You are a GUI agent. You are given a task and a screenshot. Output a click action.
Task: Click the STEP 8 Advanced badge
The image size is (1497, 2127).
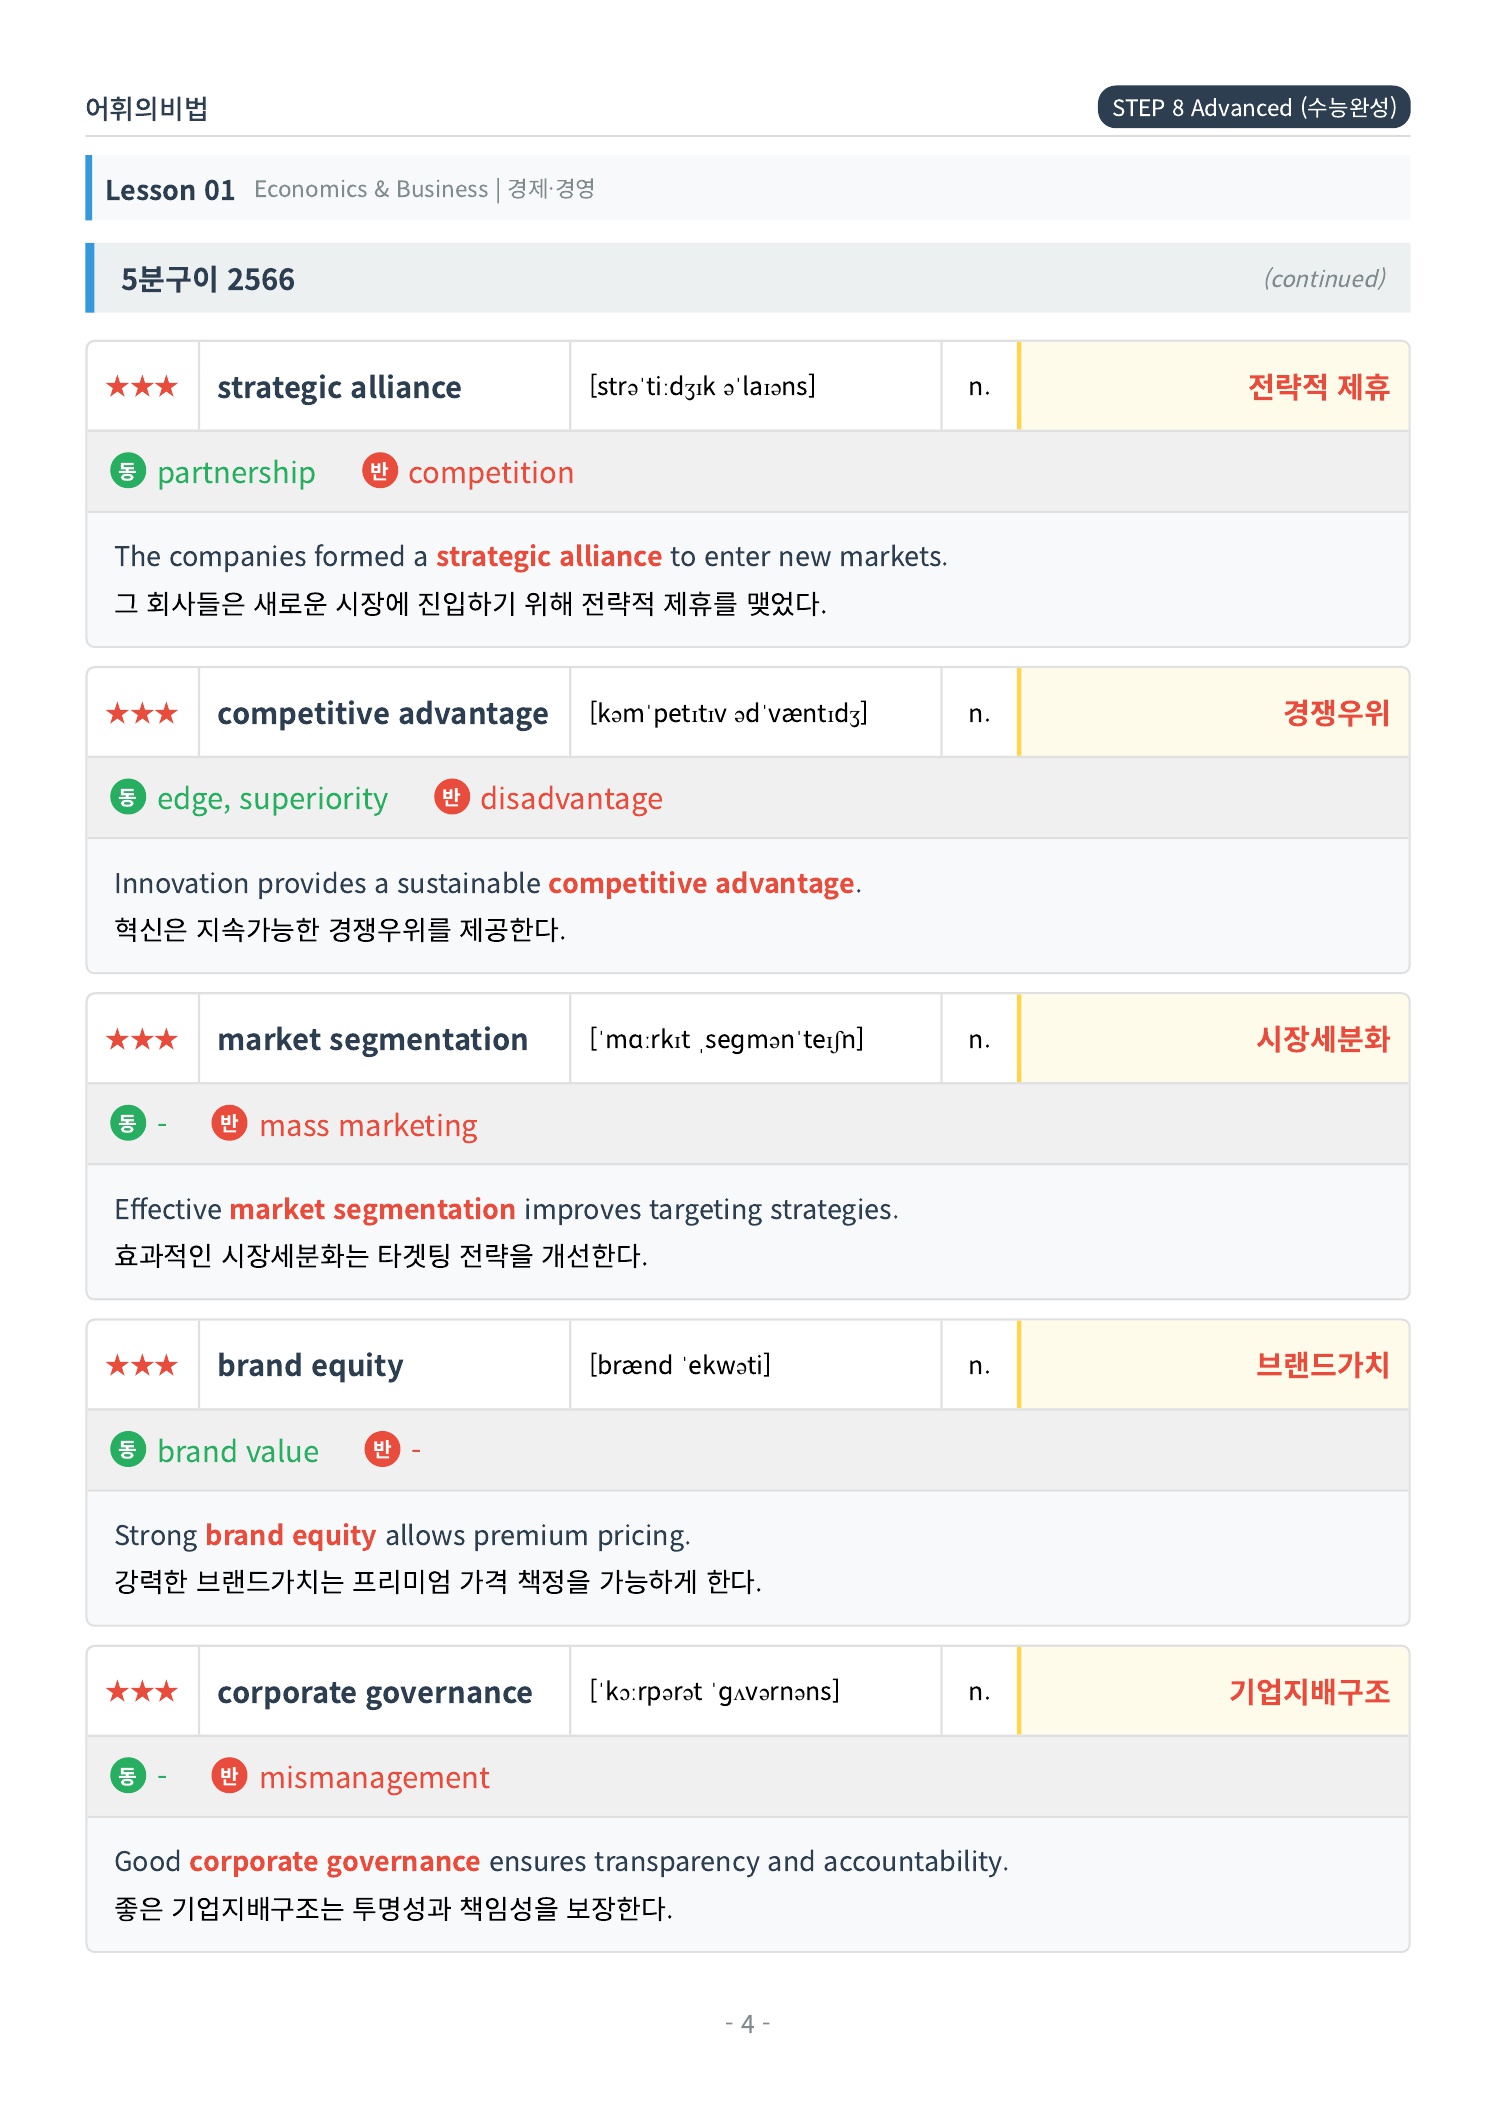coord(1254,107)
